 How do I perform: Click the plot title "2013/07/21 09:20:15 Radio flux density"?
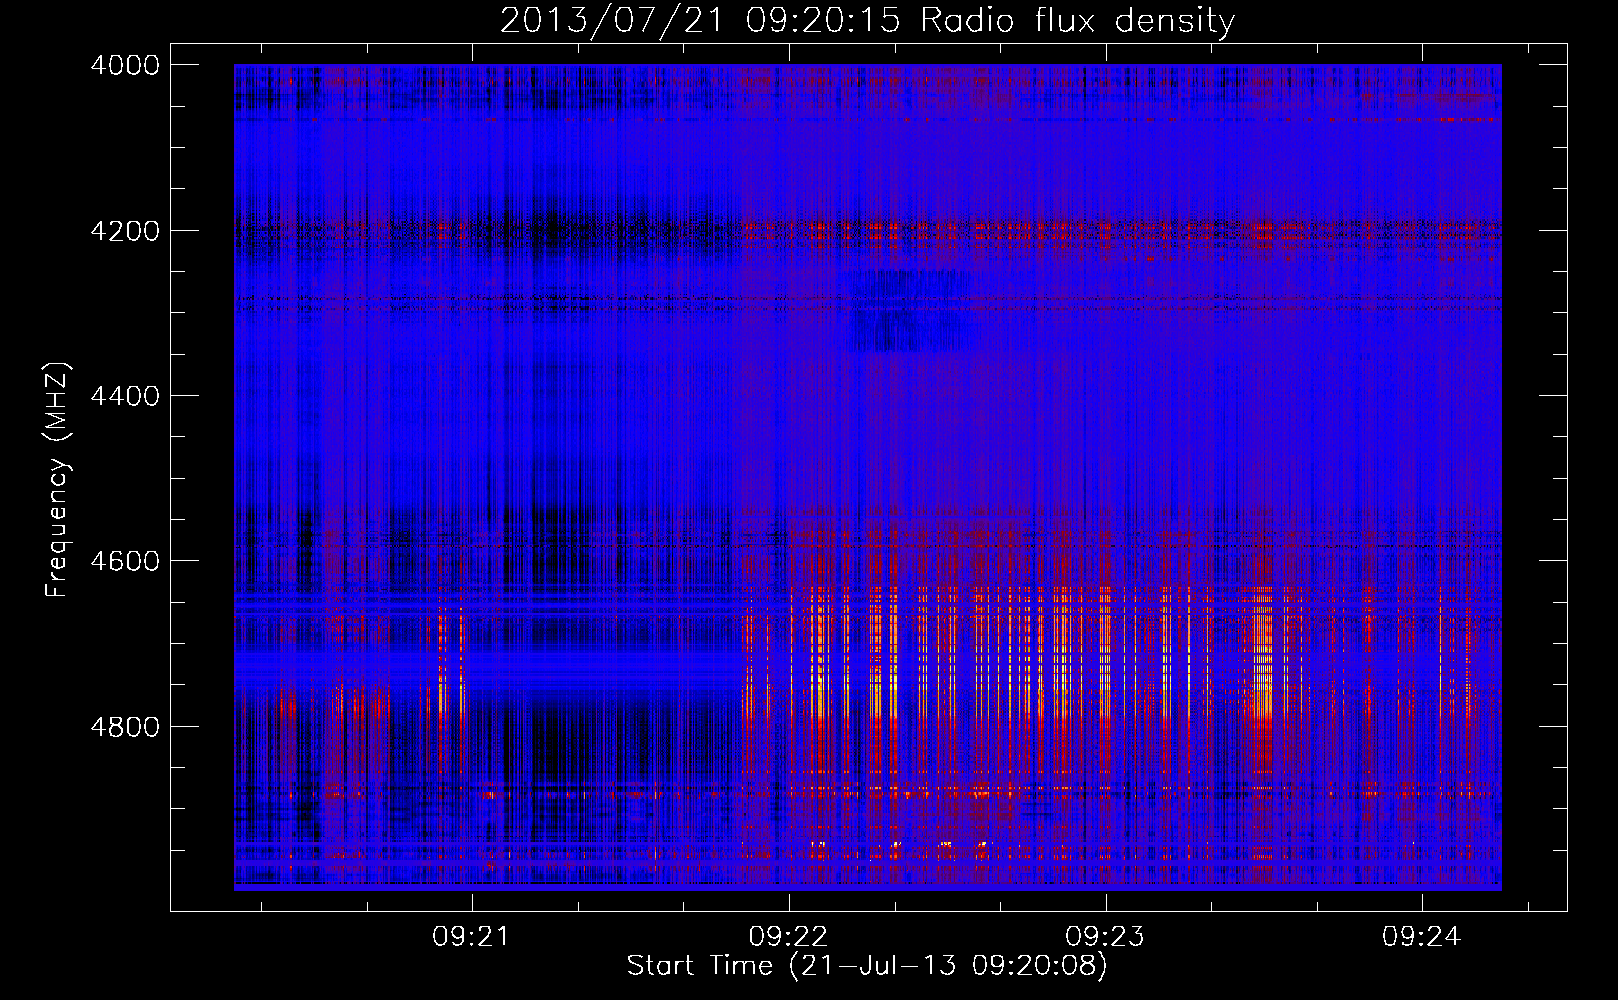[x=867, y=20]
